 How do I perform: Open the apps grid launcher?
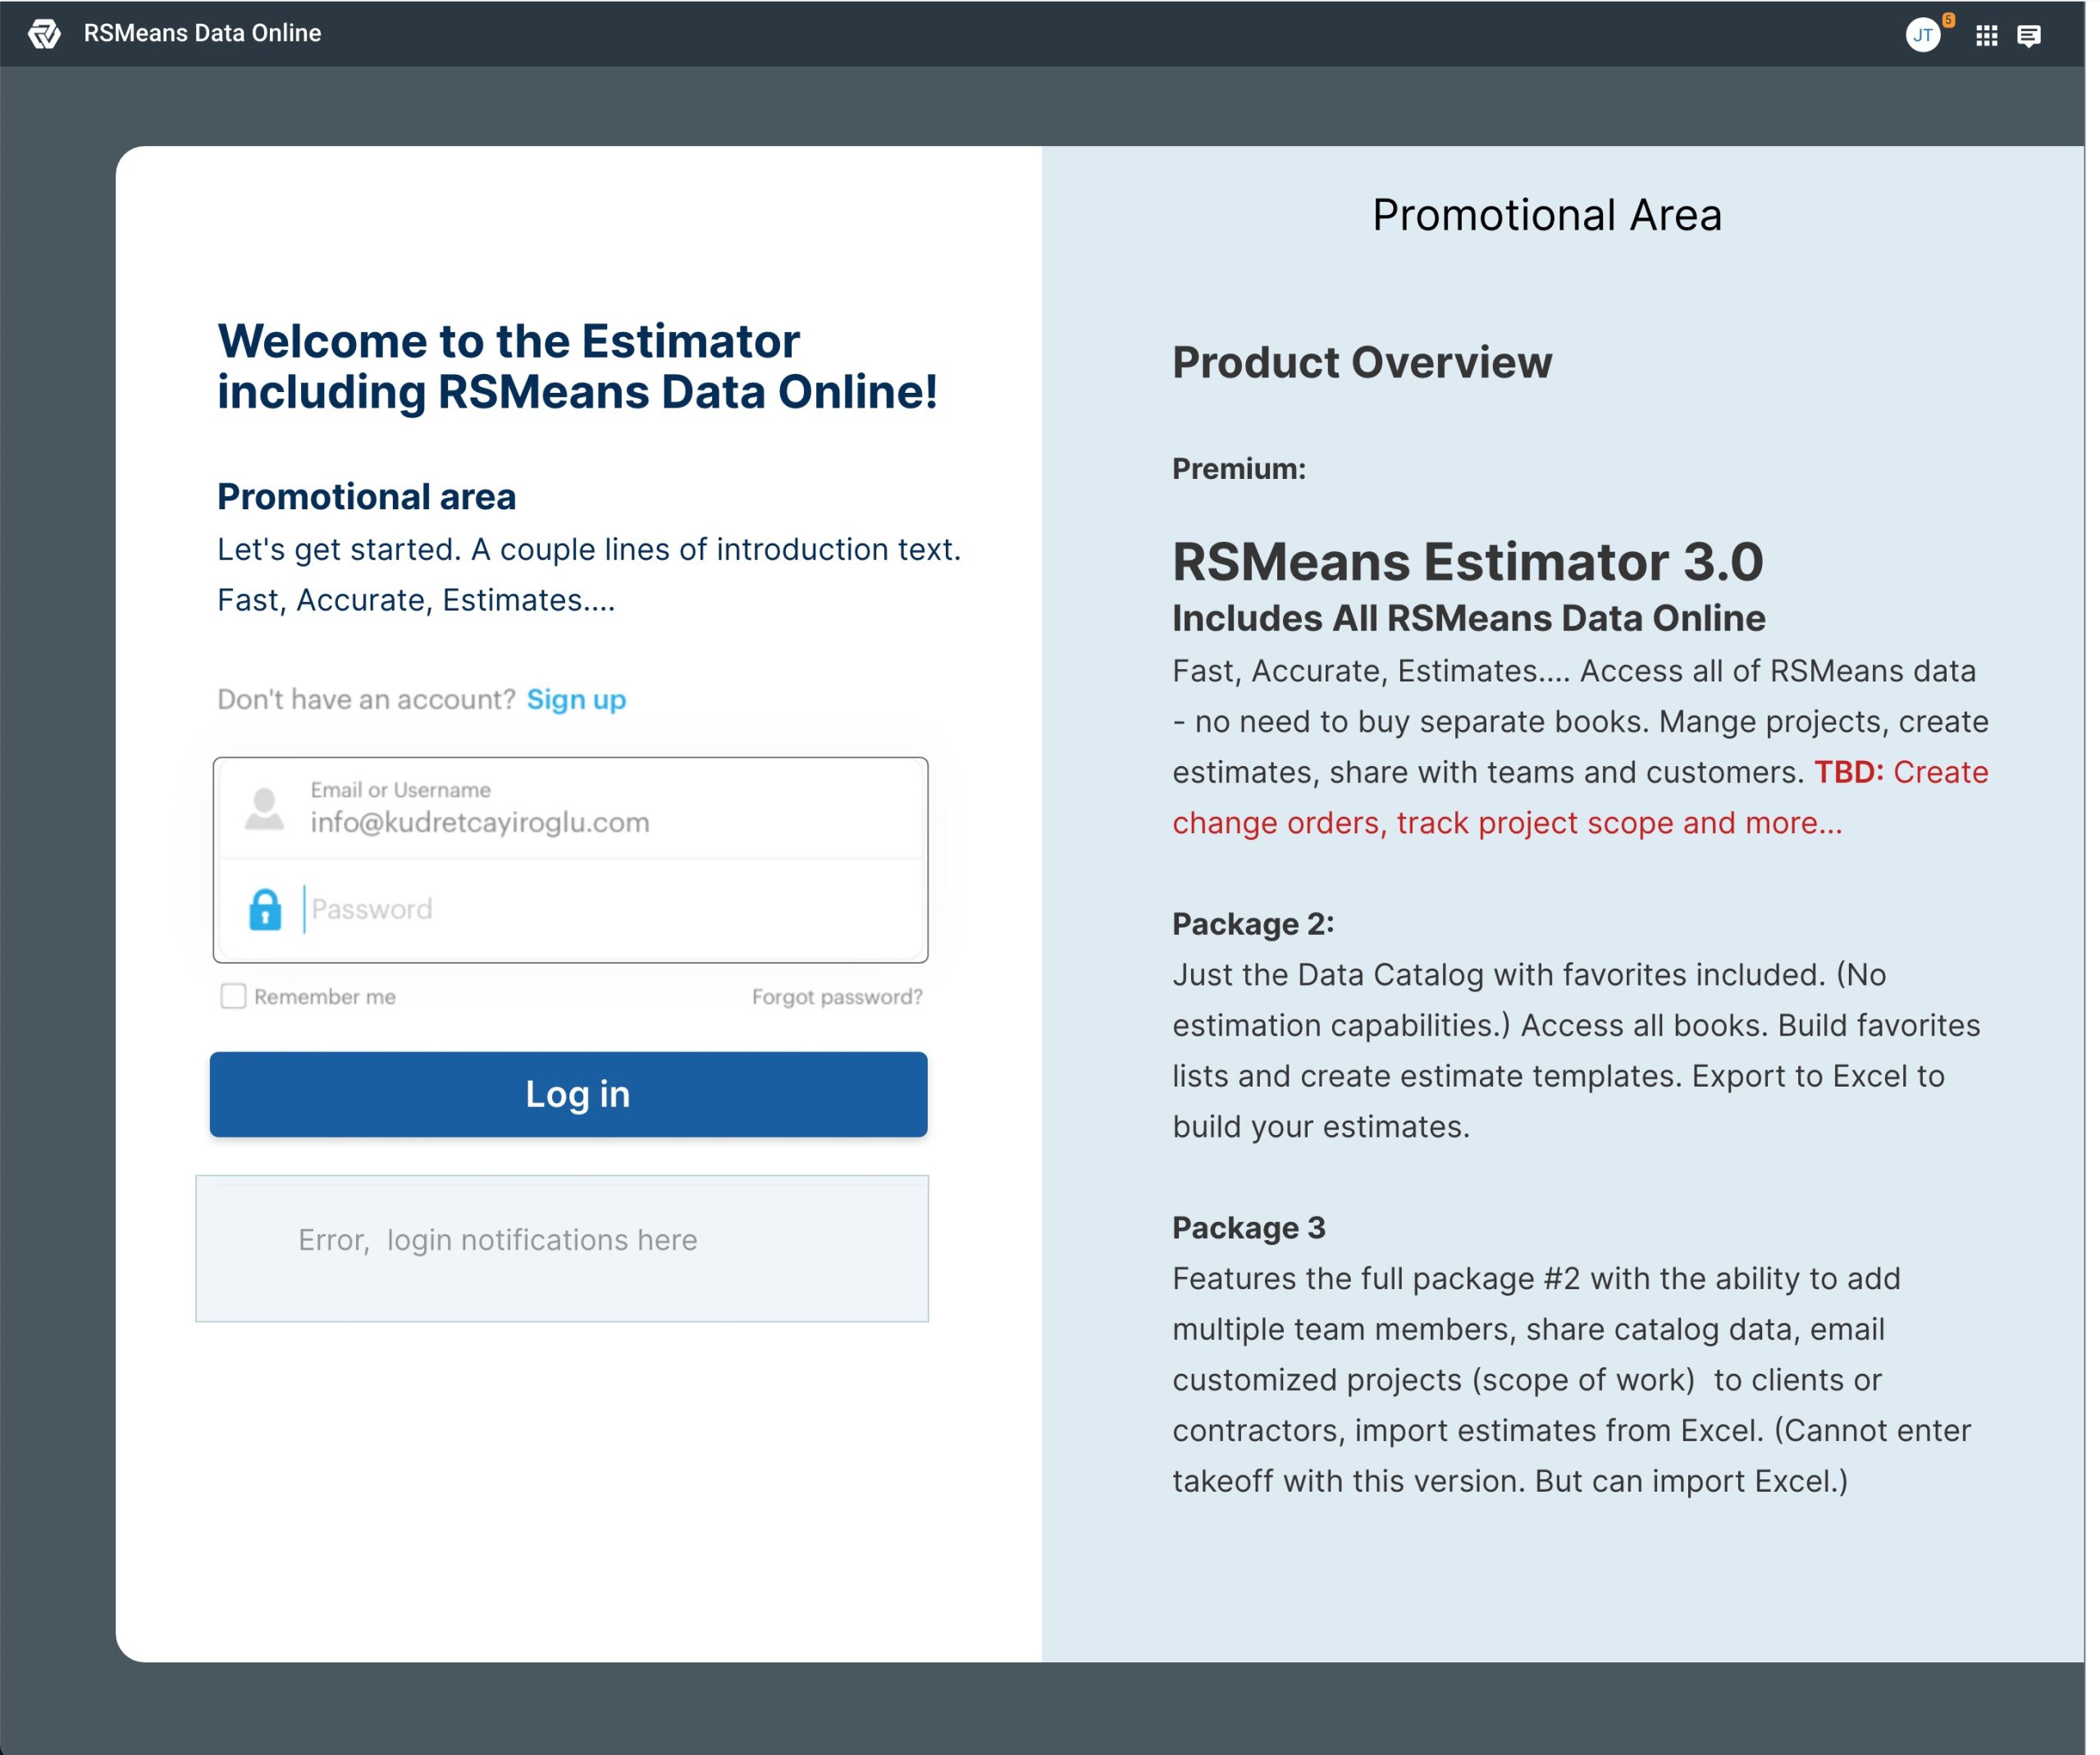point(1986,36)
